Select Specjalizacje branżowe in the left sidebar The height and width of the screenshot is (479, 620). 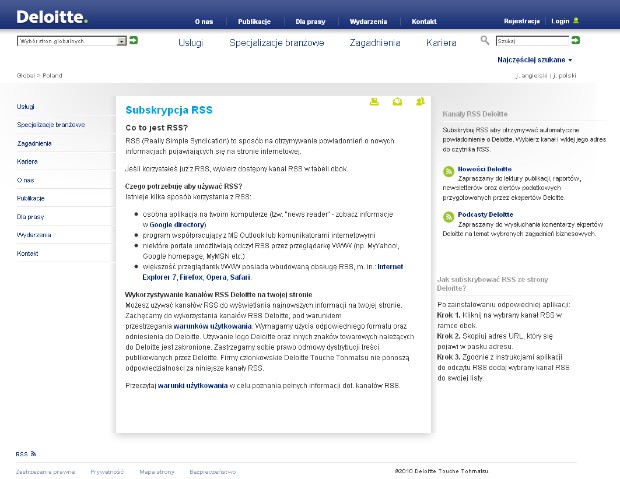[51, 125]
